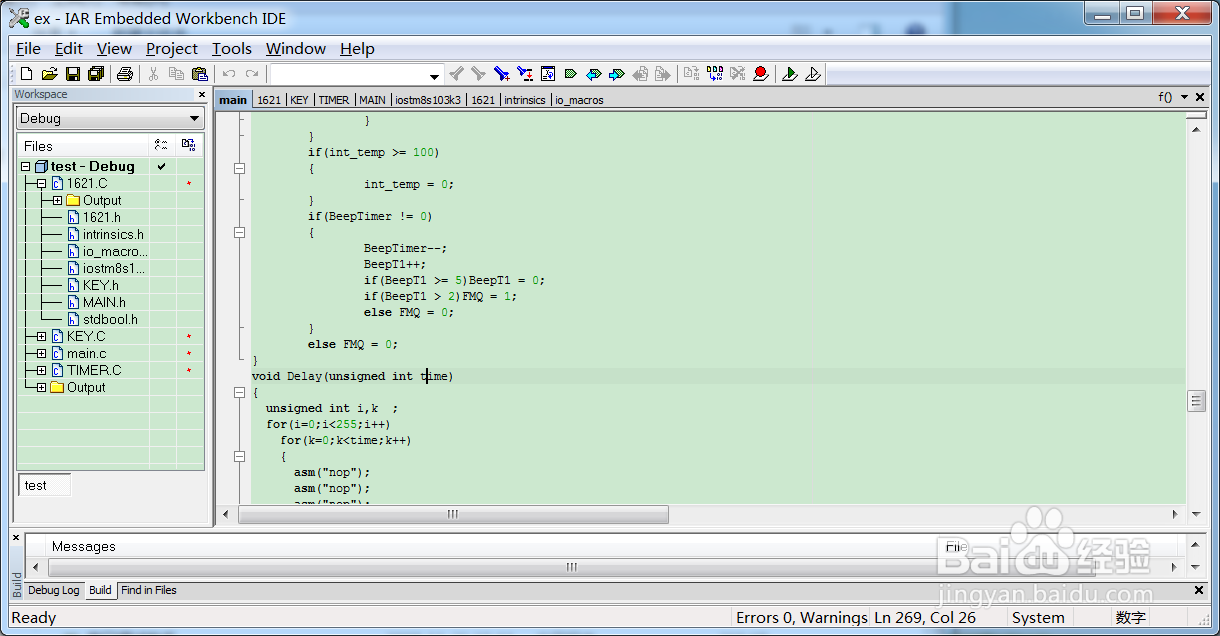1220x636 pixels.
Task: Click the 'Ln 269, Col 26' status field
Action: (x=924, y=618)
